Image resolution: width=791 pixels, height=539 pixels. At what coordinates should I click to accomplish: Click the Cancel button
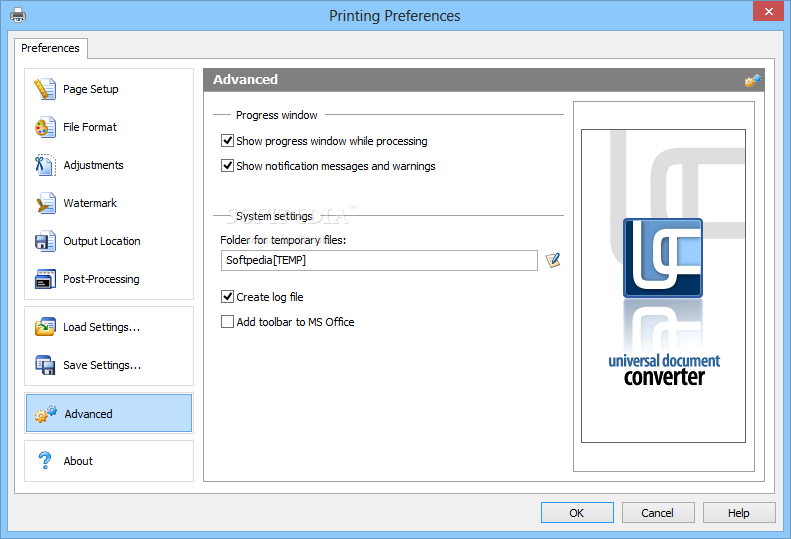pos(658,513)
